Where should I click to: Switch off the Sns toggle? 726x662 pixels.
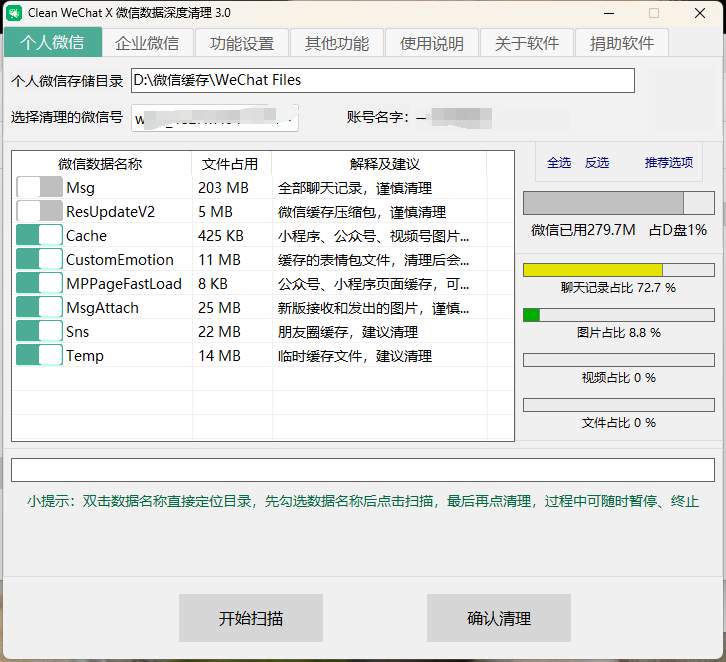39,332
